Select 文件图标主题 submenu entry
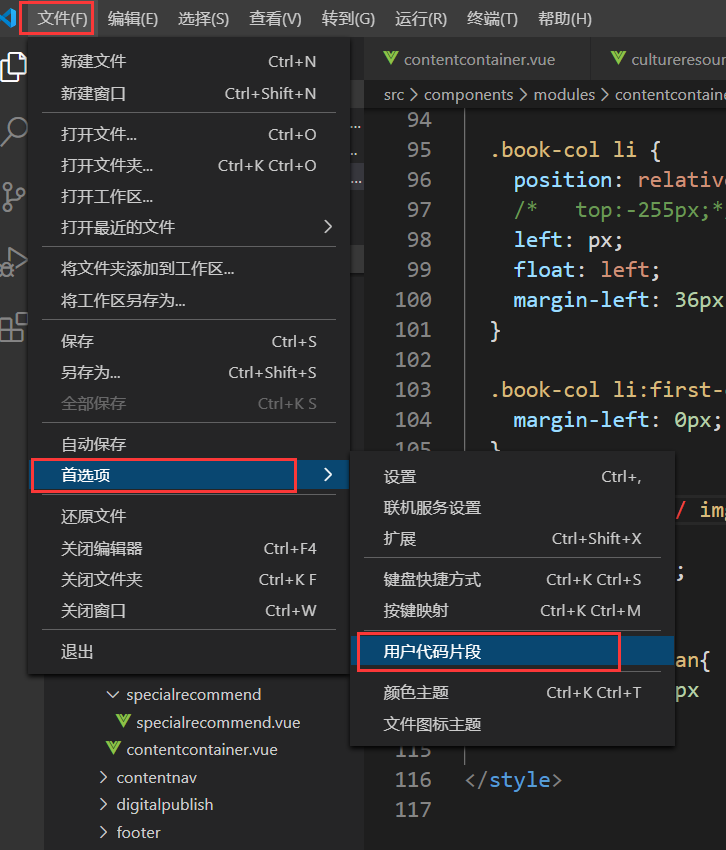726x850 pixels. [512, 724]
